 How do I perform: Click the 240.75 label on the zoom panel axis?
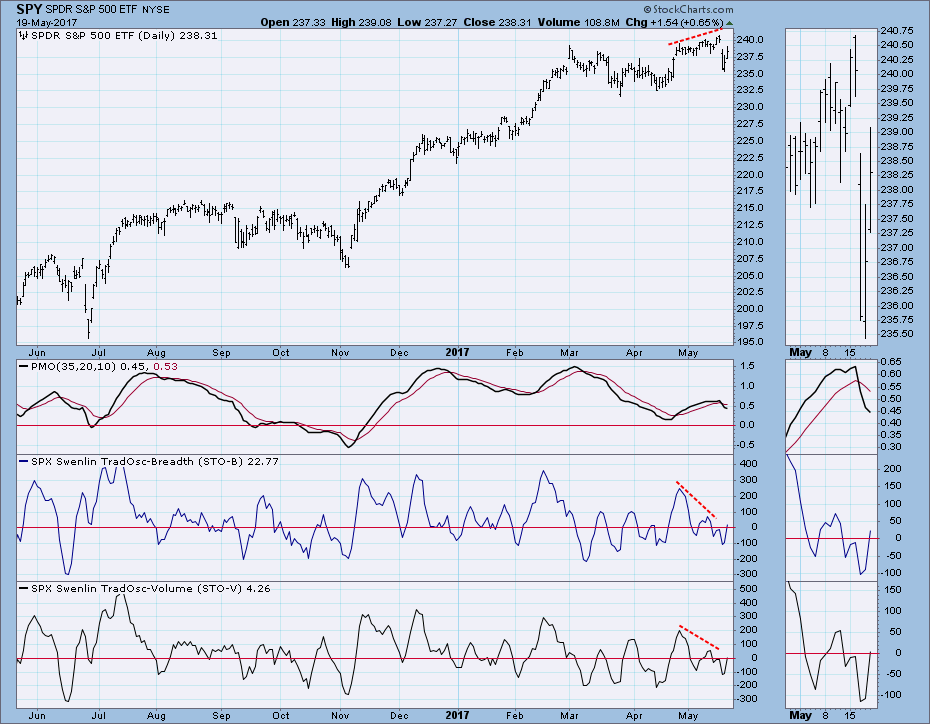pyautogui.click(x=897, y=30)
